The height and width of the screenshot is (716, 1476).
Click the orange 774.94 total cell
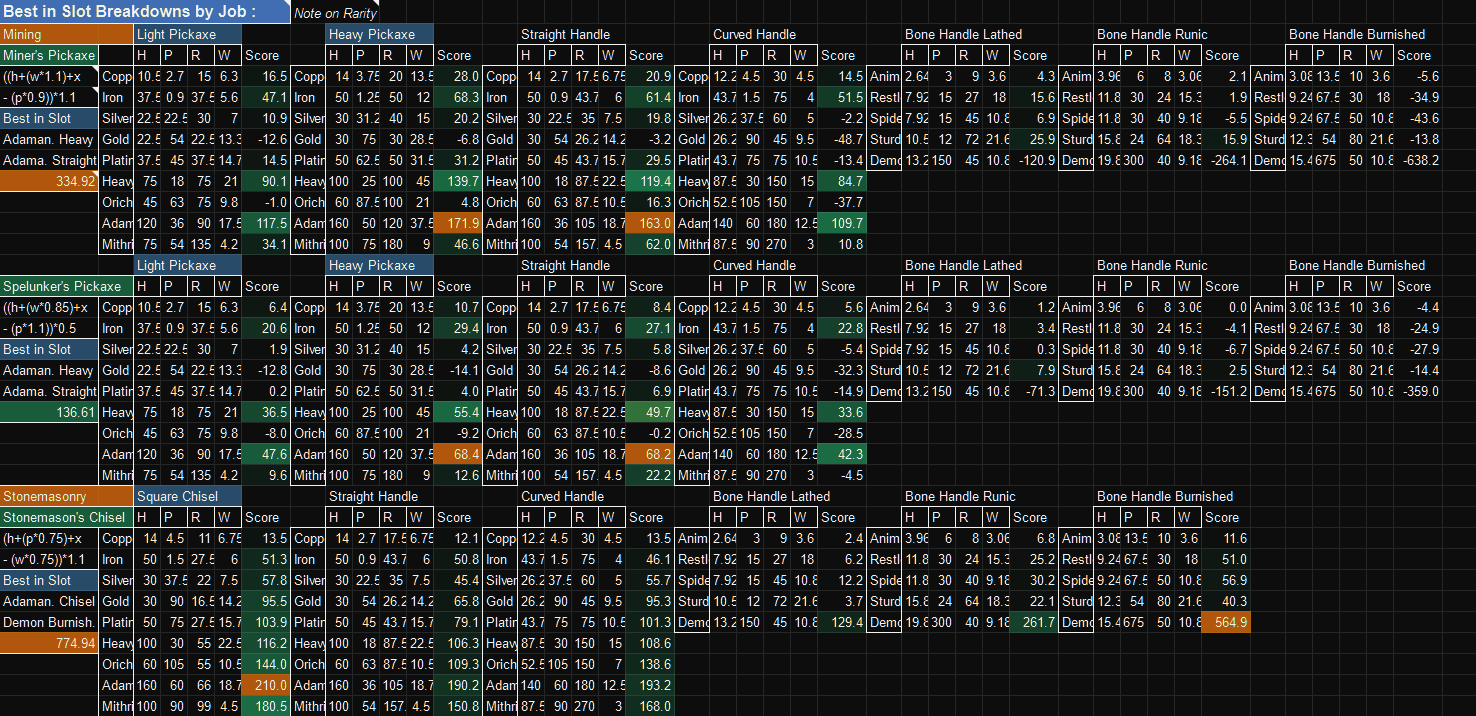pyautogui.click(x=49, y=643)
